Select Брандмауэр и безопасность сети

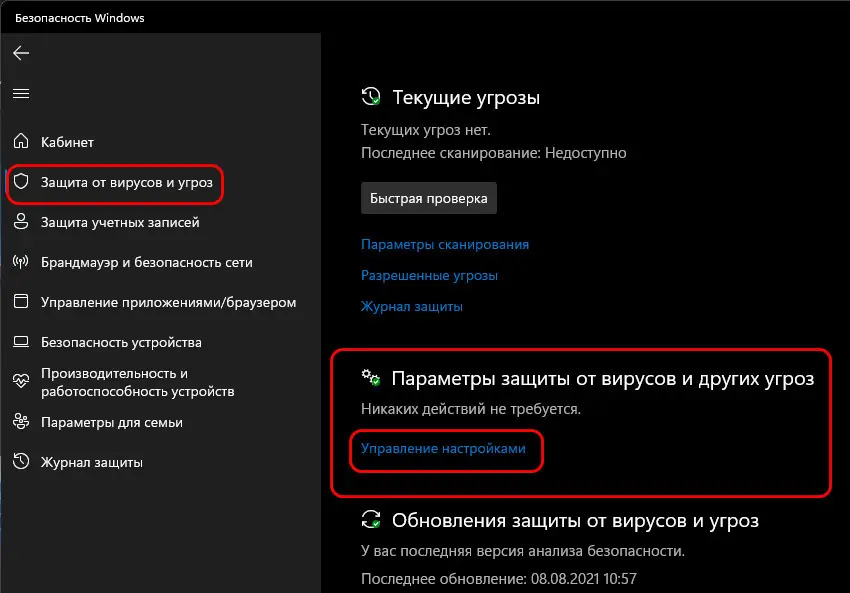tap(146, 263)
